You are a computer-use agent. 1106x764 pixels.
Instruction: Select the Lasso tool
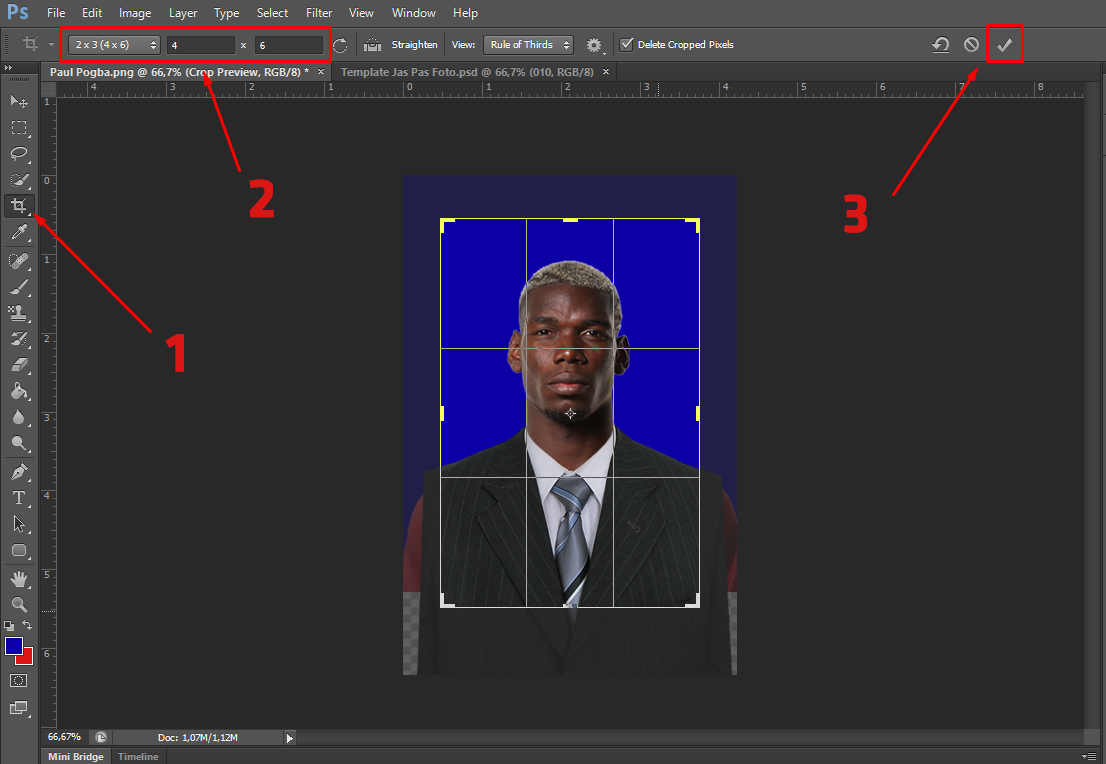19,154
